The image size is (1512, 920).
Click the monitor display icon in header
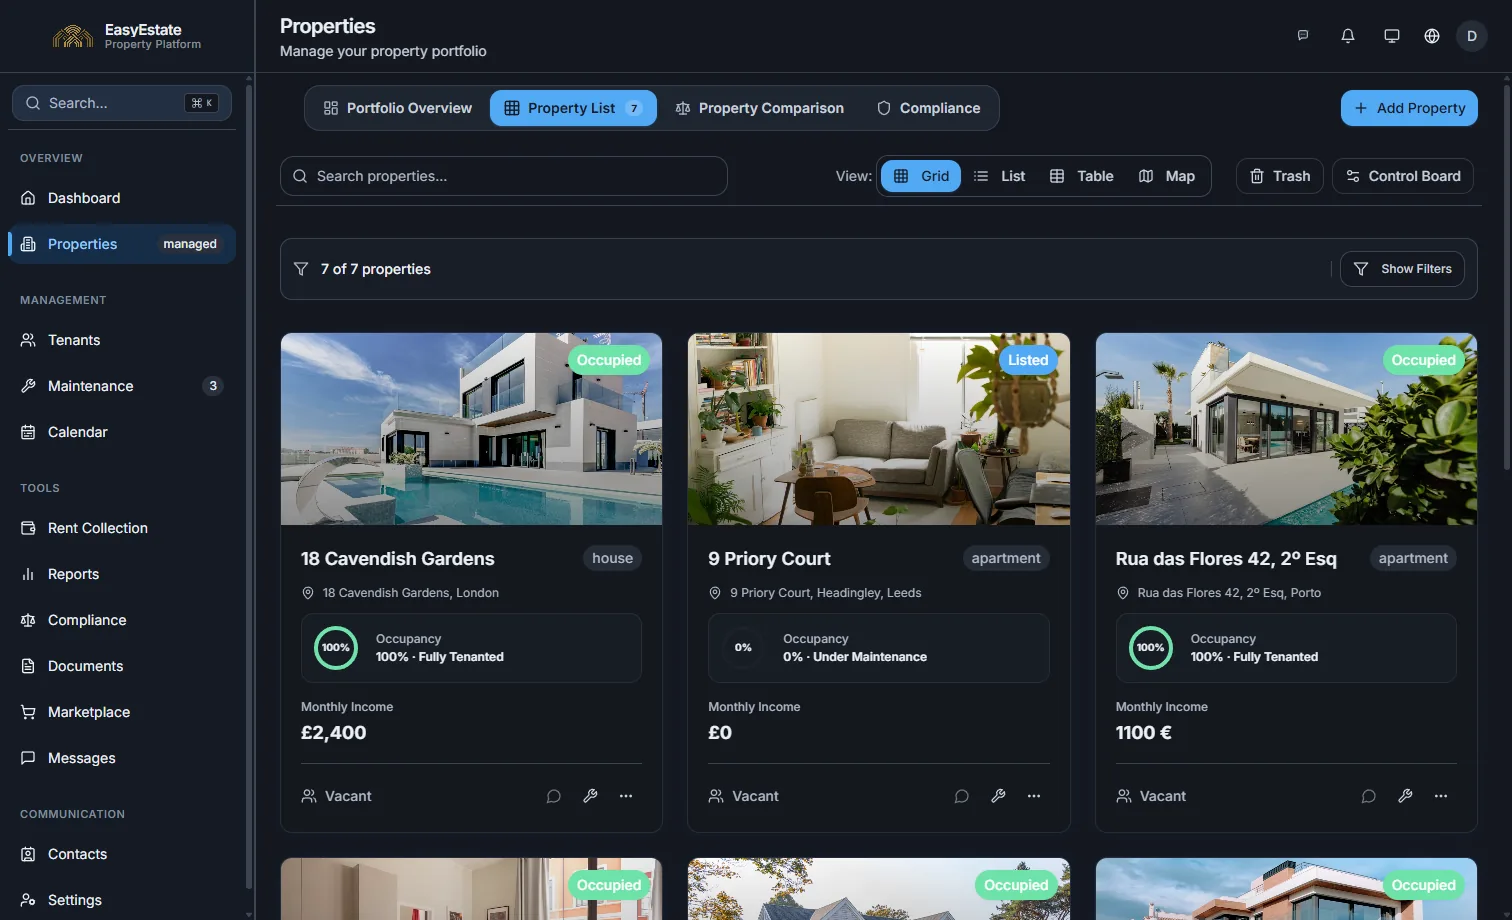(x=1391, y=36)
